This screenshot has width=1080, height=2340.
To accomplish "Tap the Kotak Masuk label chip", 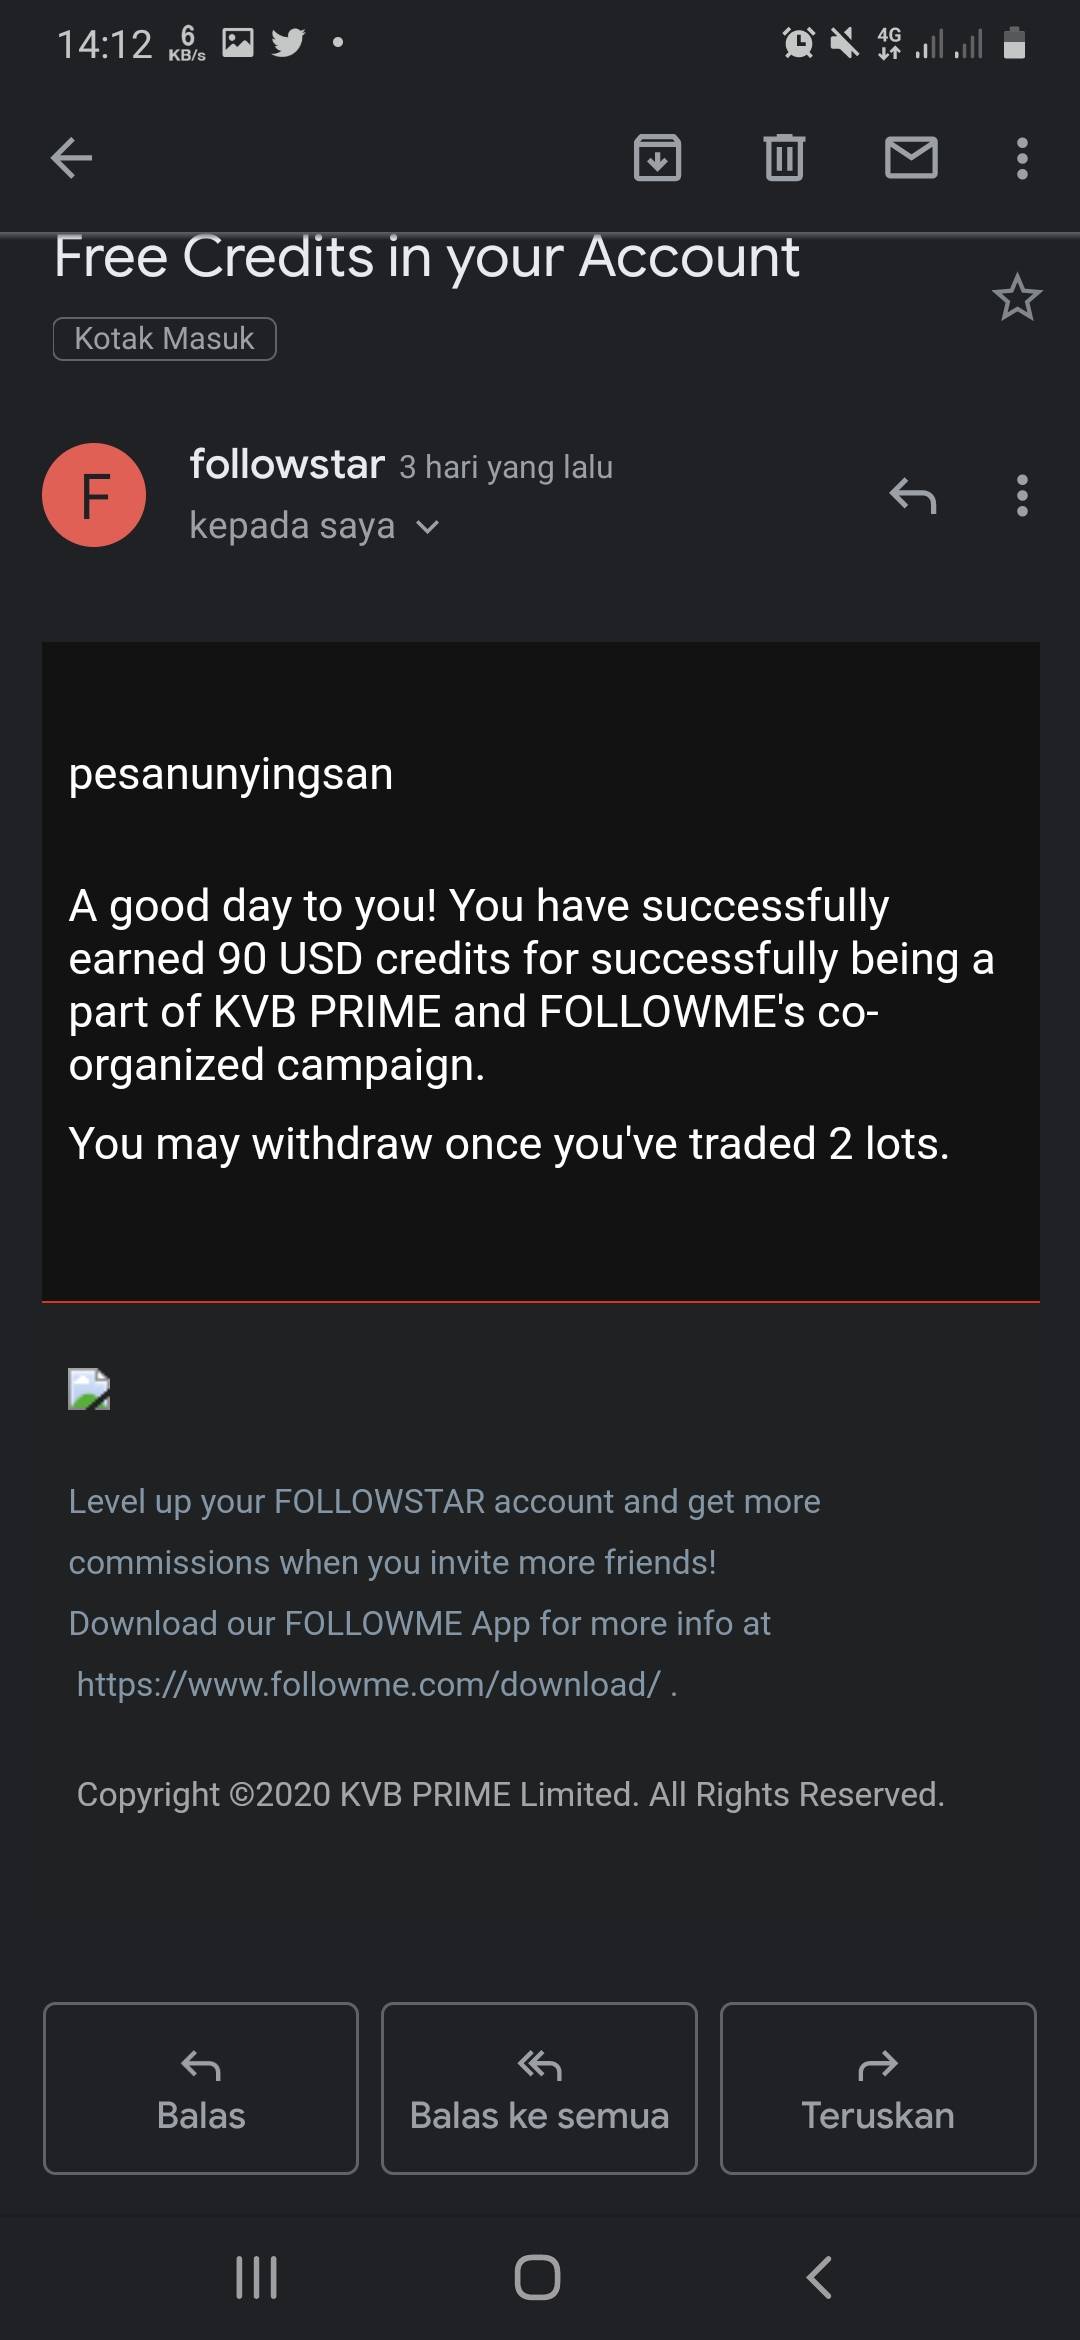I will coord(165,339).
